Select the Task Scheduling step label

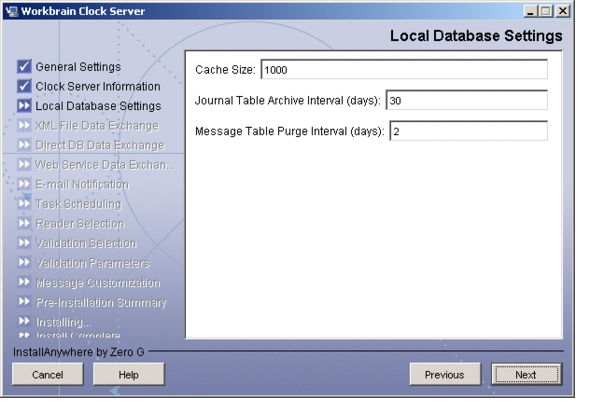(78, 204)
